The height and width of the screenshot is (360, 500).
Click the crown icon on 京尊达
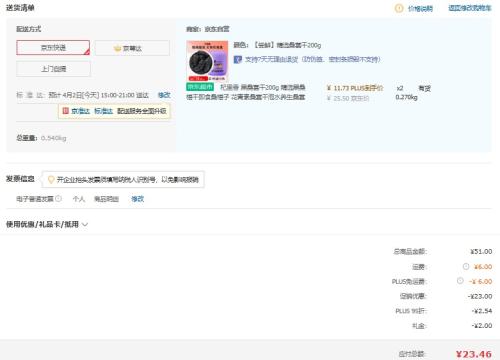pos(117,49)
